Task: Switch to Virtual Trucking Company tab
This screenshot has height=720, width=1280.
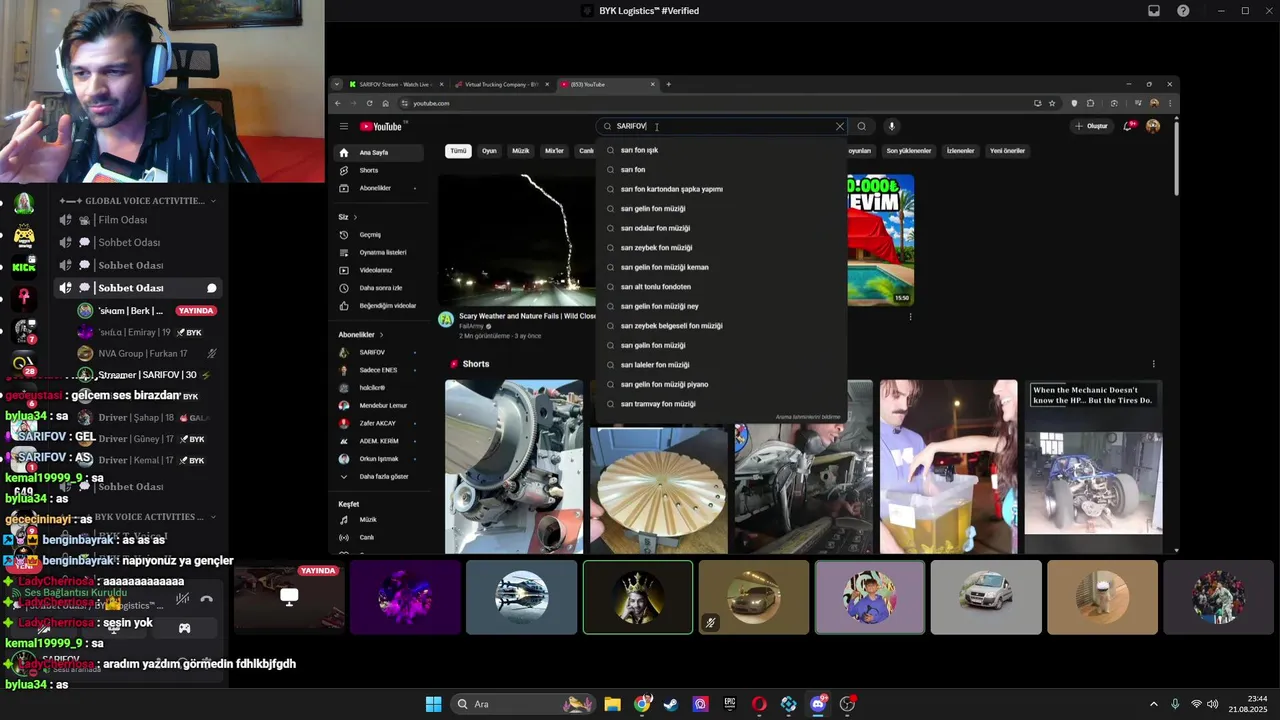Action: 500,84
